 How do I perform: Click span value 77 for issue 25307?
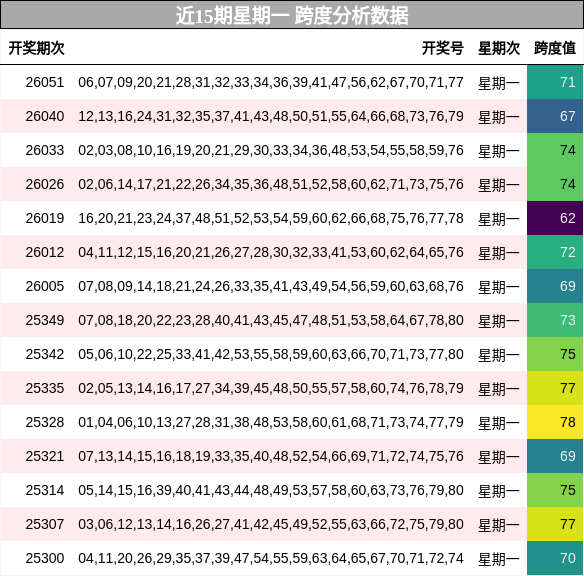(x=555, y=524)
